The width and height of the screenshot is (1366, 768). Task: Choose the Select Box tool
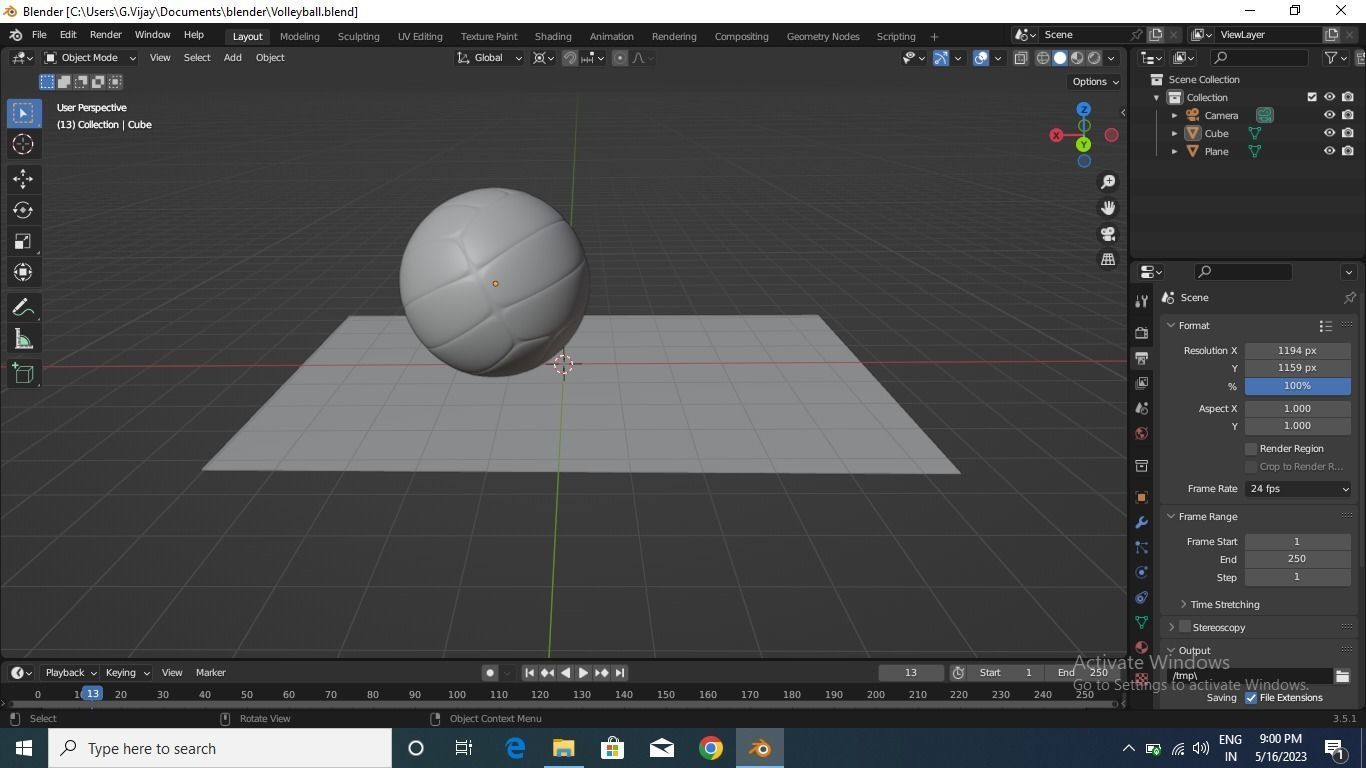pyautogui.click(x=23, y=113)
